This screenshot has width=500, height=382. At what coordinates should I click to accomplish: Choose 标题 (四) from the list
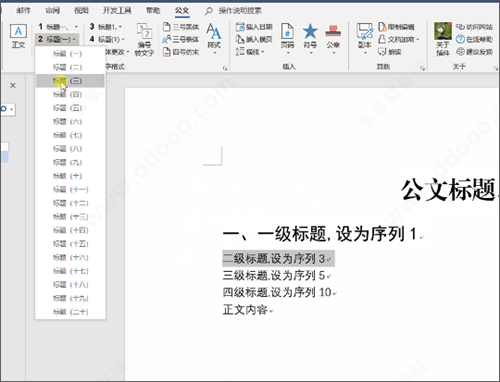70,94
